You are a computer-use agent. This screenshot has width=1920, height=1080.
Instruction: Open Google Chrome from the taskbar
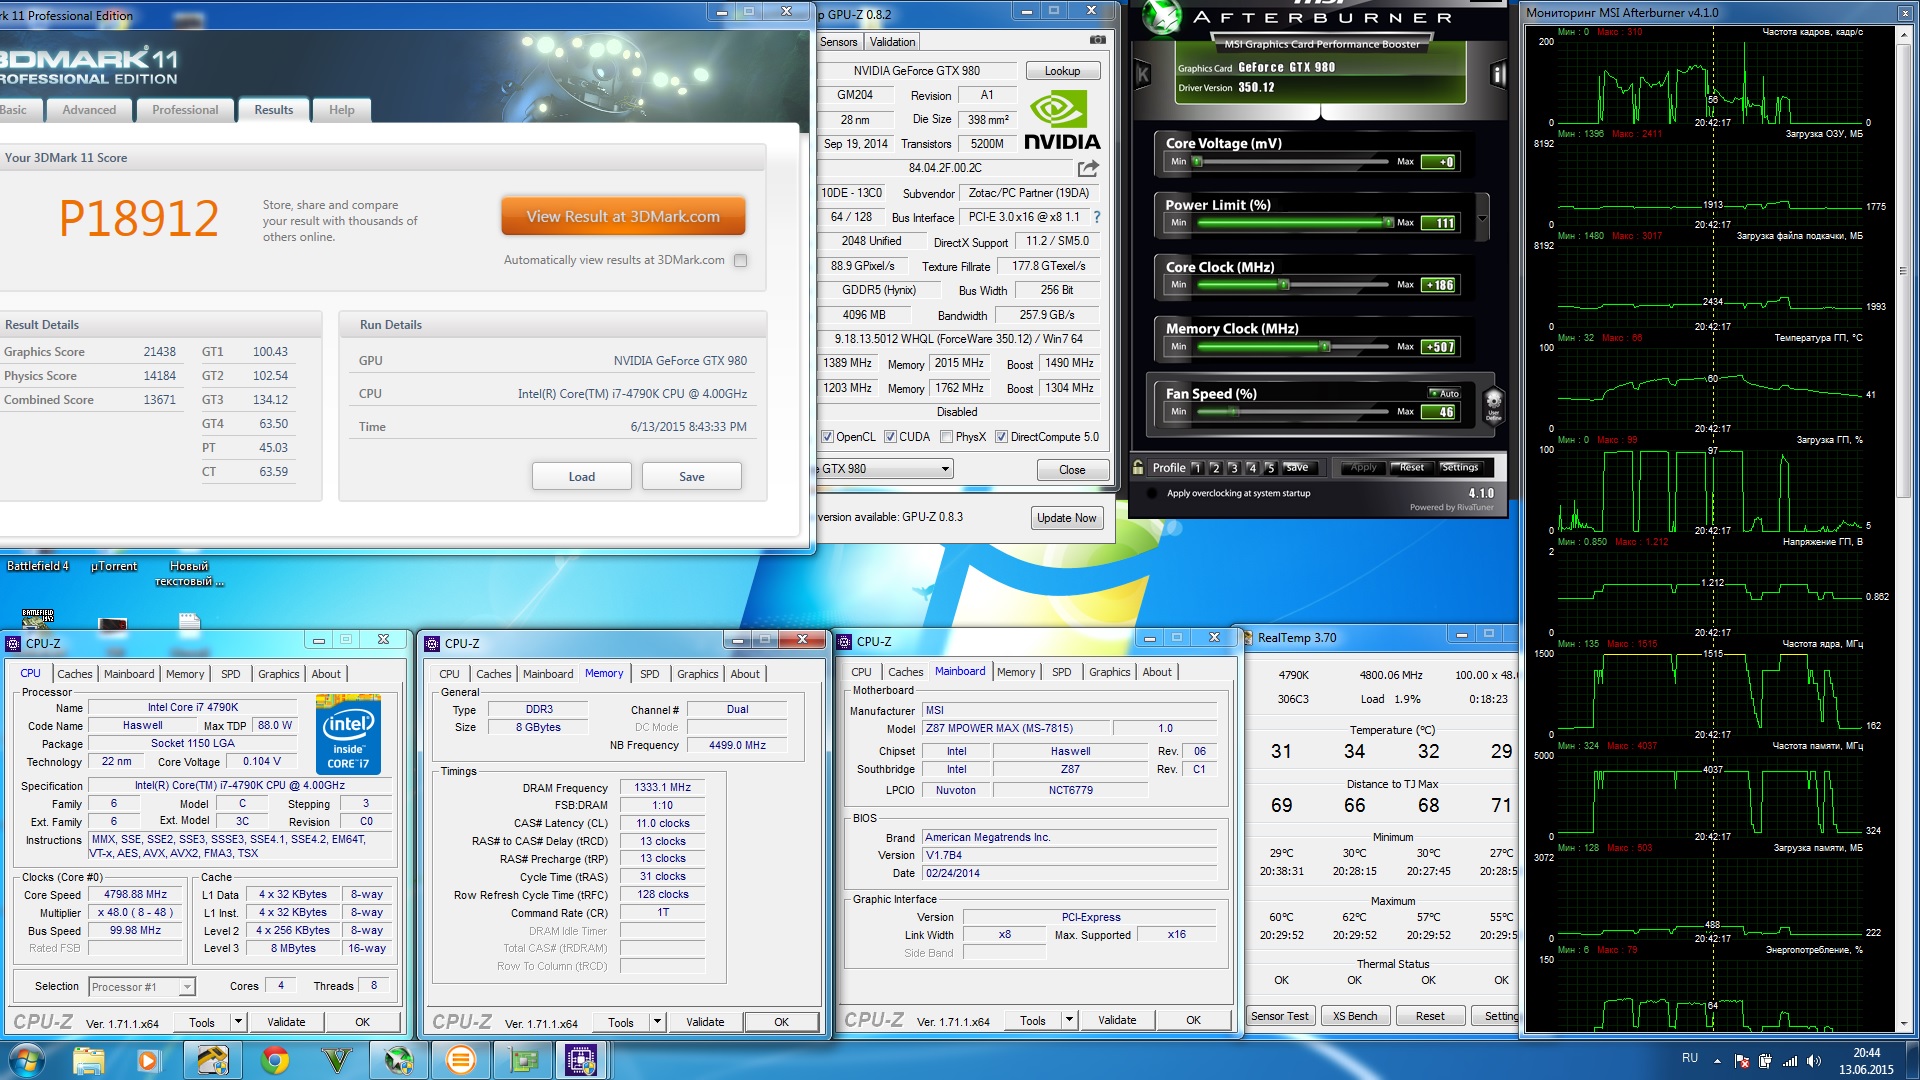point(275,1059)
